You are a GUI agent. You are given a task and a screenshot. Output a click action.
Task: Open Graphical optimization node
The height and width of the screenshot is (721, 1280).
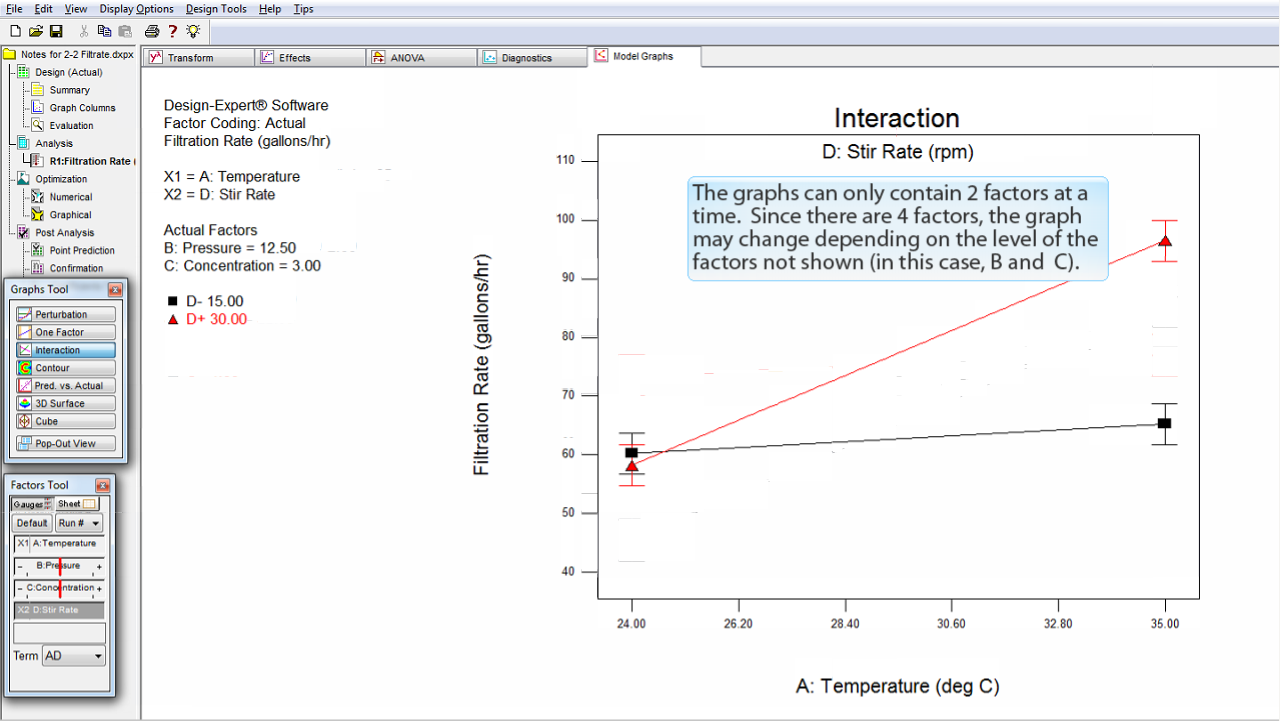[62, 215]
